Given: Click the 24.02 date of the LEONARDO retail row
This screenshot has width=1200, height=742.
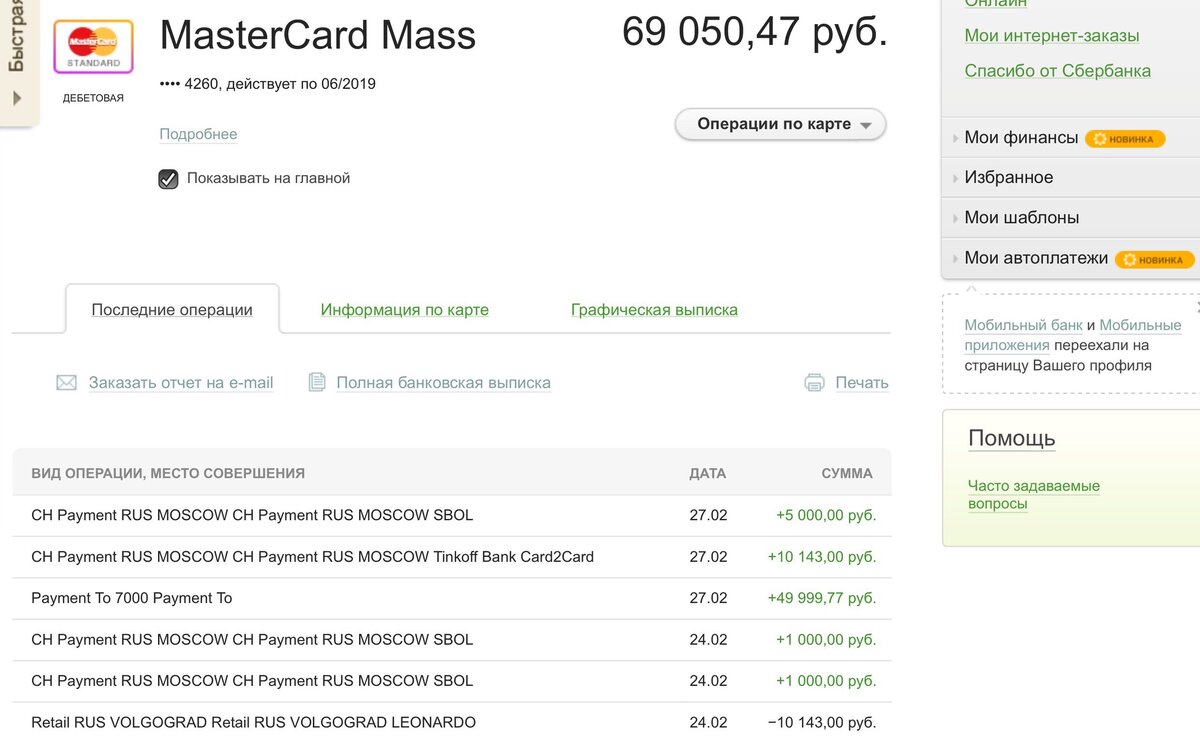Looking at the screenshot, I should [x=708, y=722].
